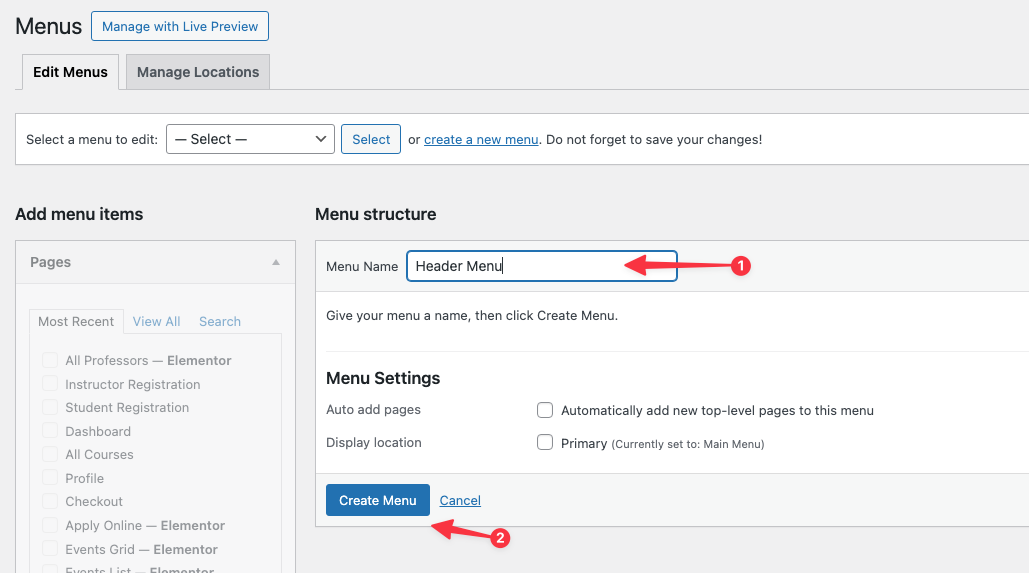Enable Primary display location checkbox

[545, 442]
